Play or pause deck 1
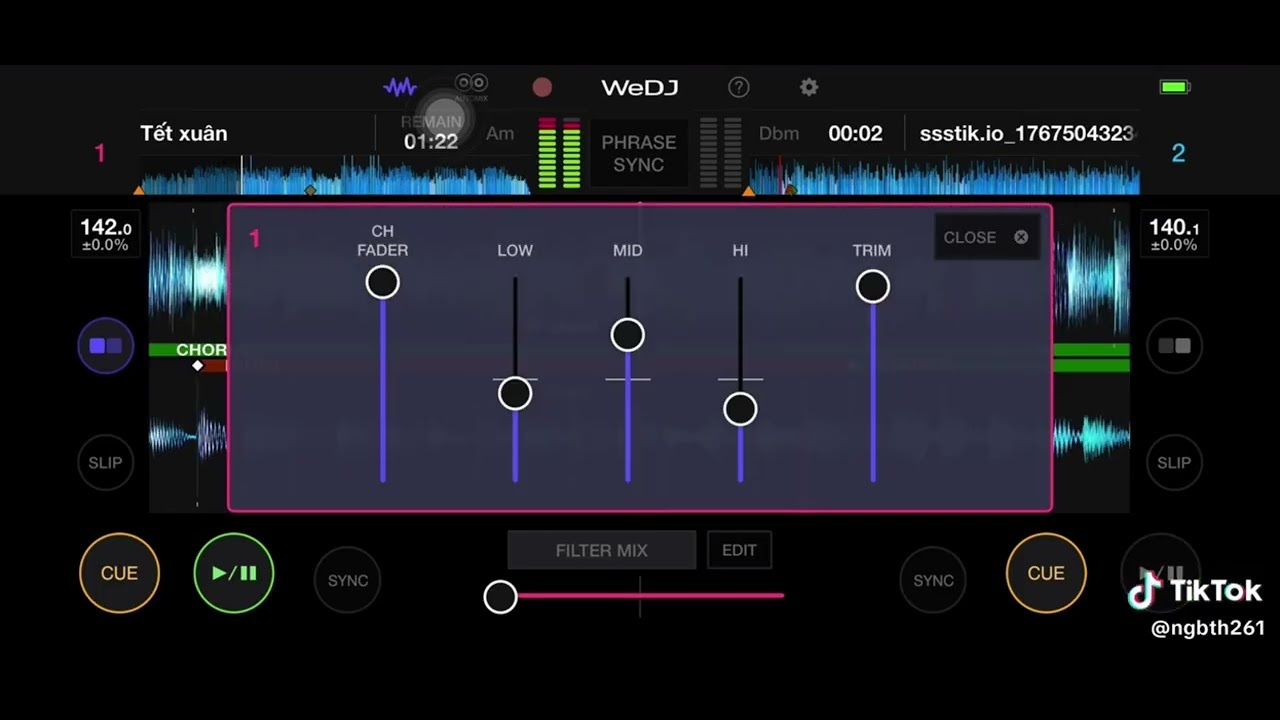The height and width of the screenshot is (720, 1280). (234, 573)
